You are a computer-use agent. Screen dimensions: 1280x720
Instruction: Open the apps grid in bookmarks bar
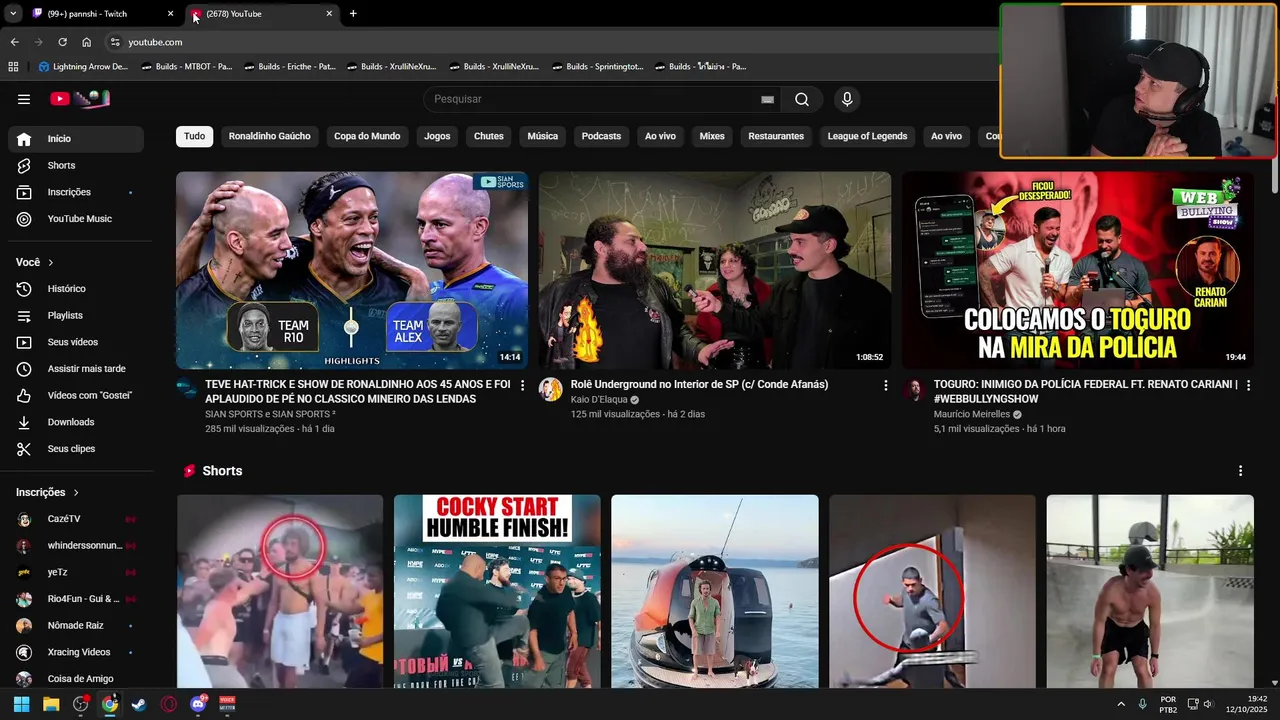click(x=13, y=67)
